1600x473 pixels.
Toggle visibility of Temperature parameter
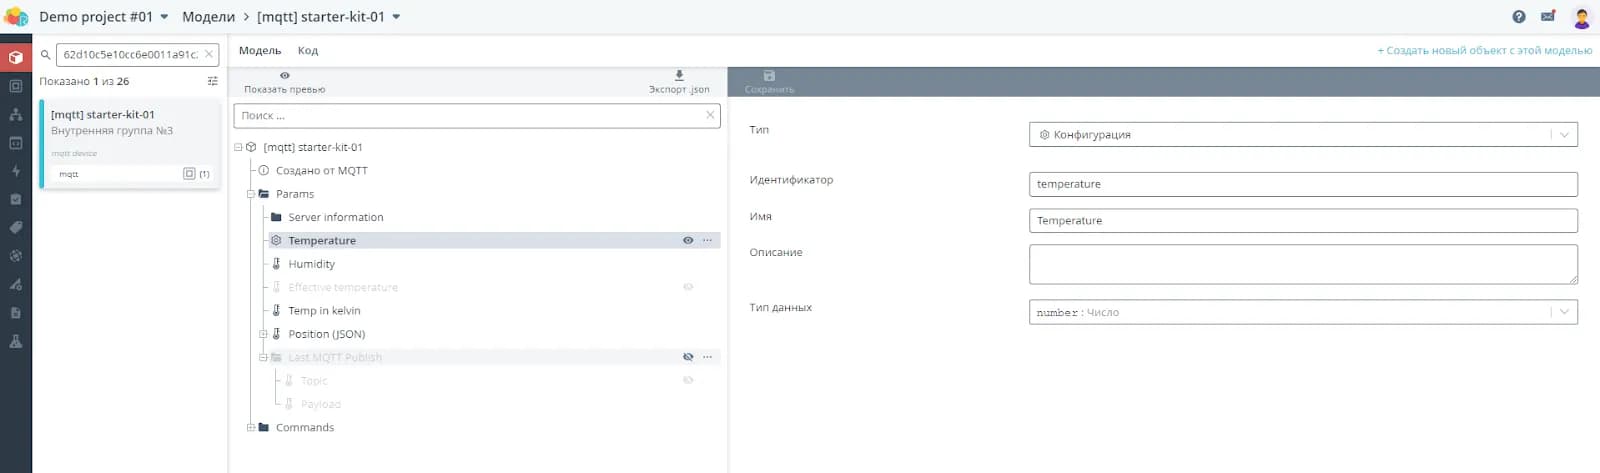(688, 241)
